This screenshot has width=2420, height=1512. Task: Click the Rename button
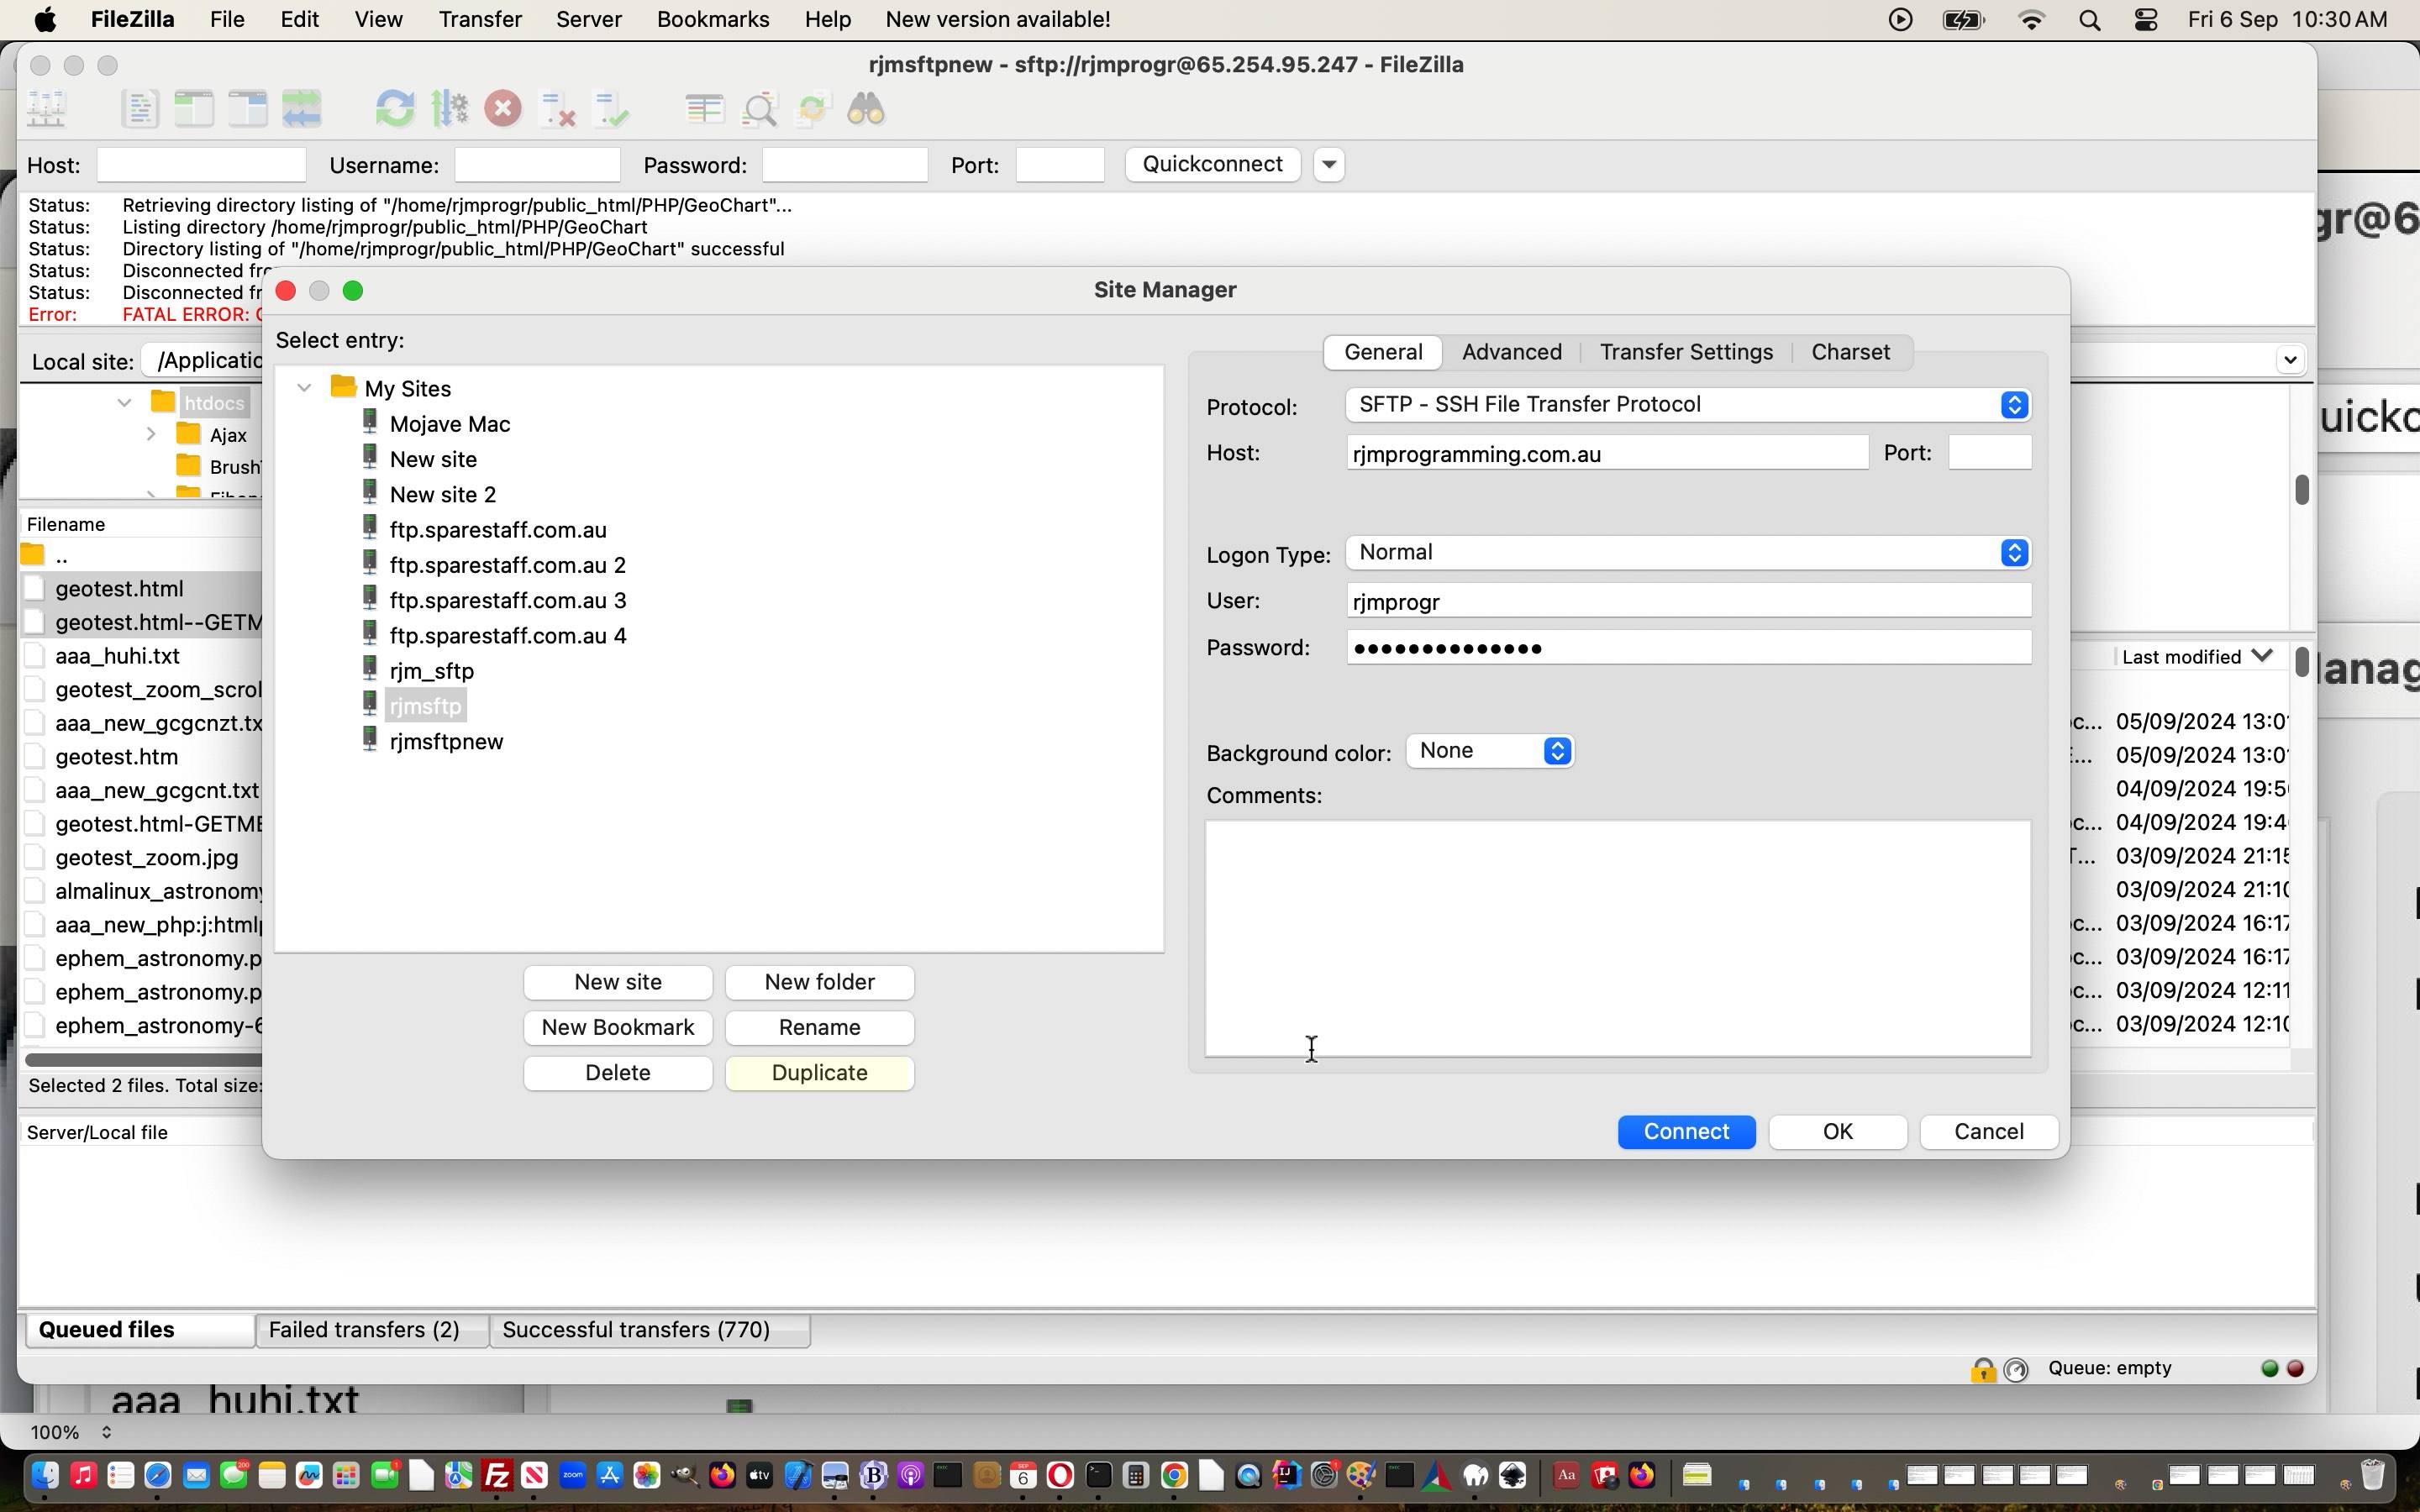pos(819,1028)
